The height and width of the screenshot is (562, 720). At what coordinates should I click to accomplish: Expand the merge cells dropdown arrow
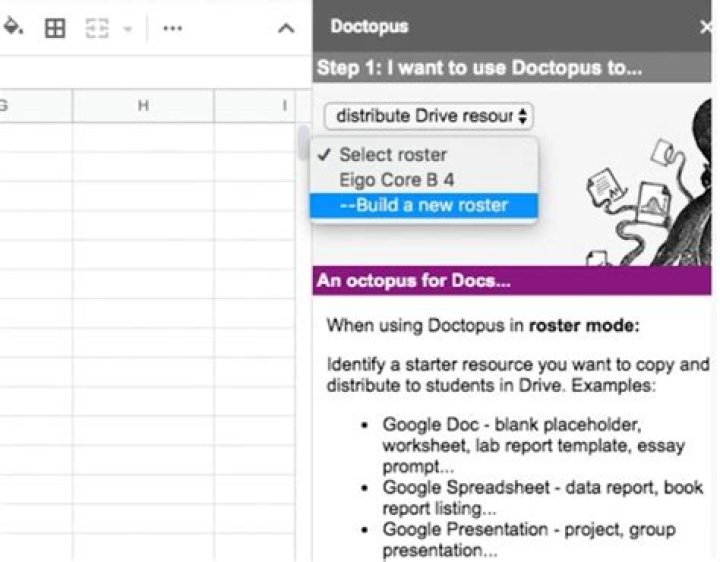coord(128,29)
